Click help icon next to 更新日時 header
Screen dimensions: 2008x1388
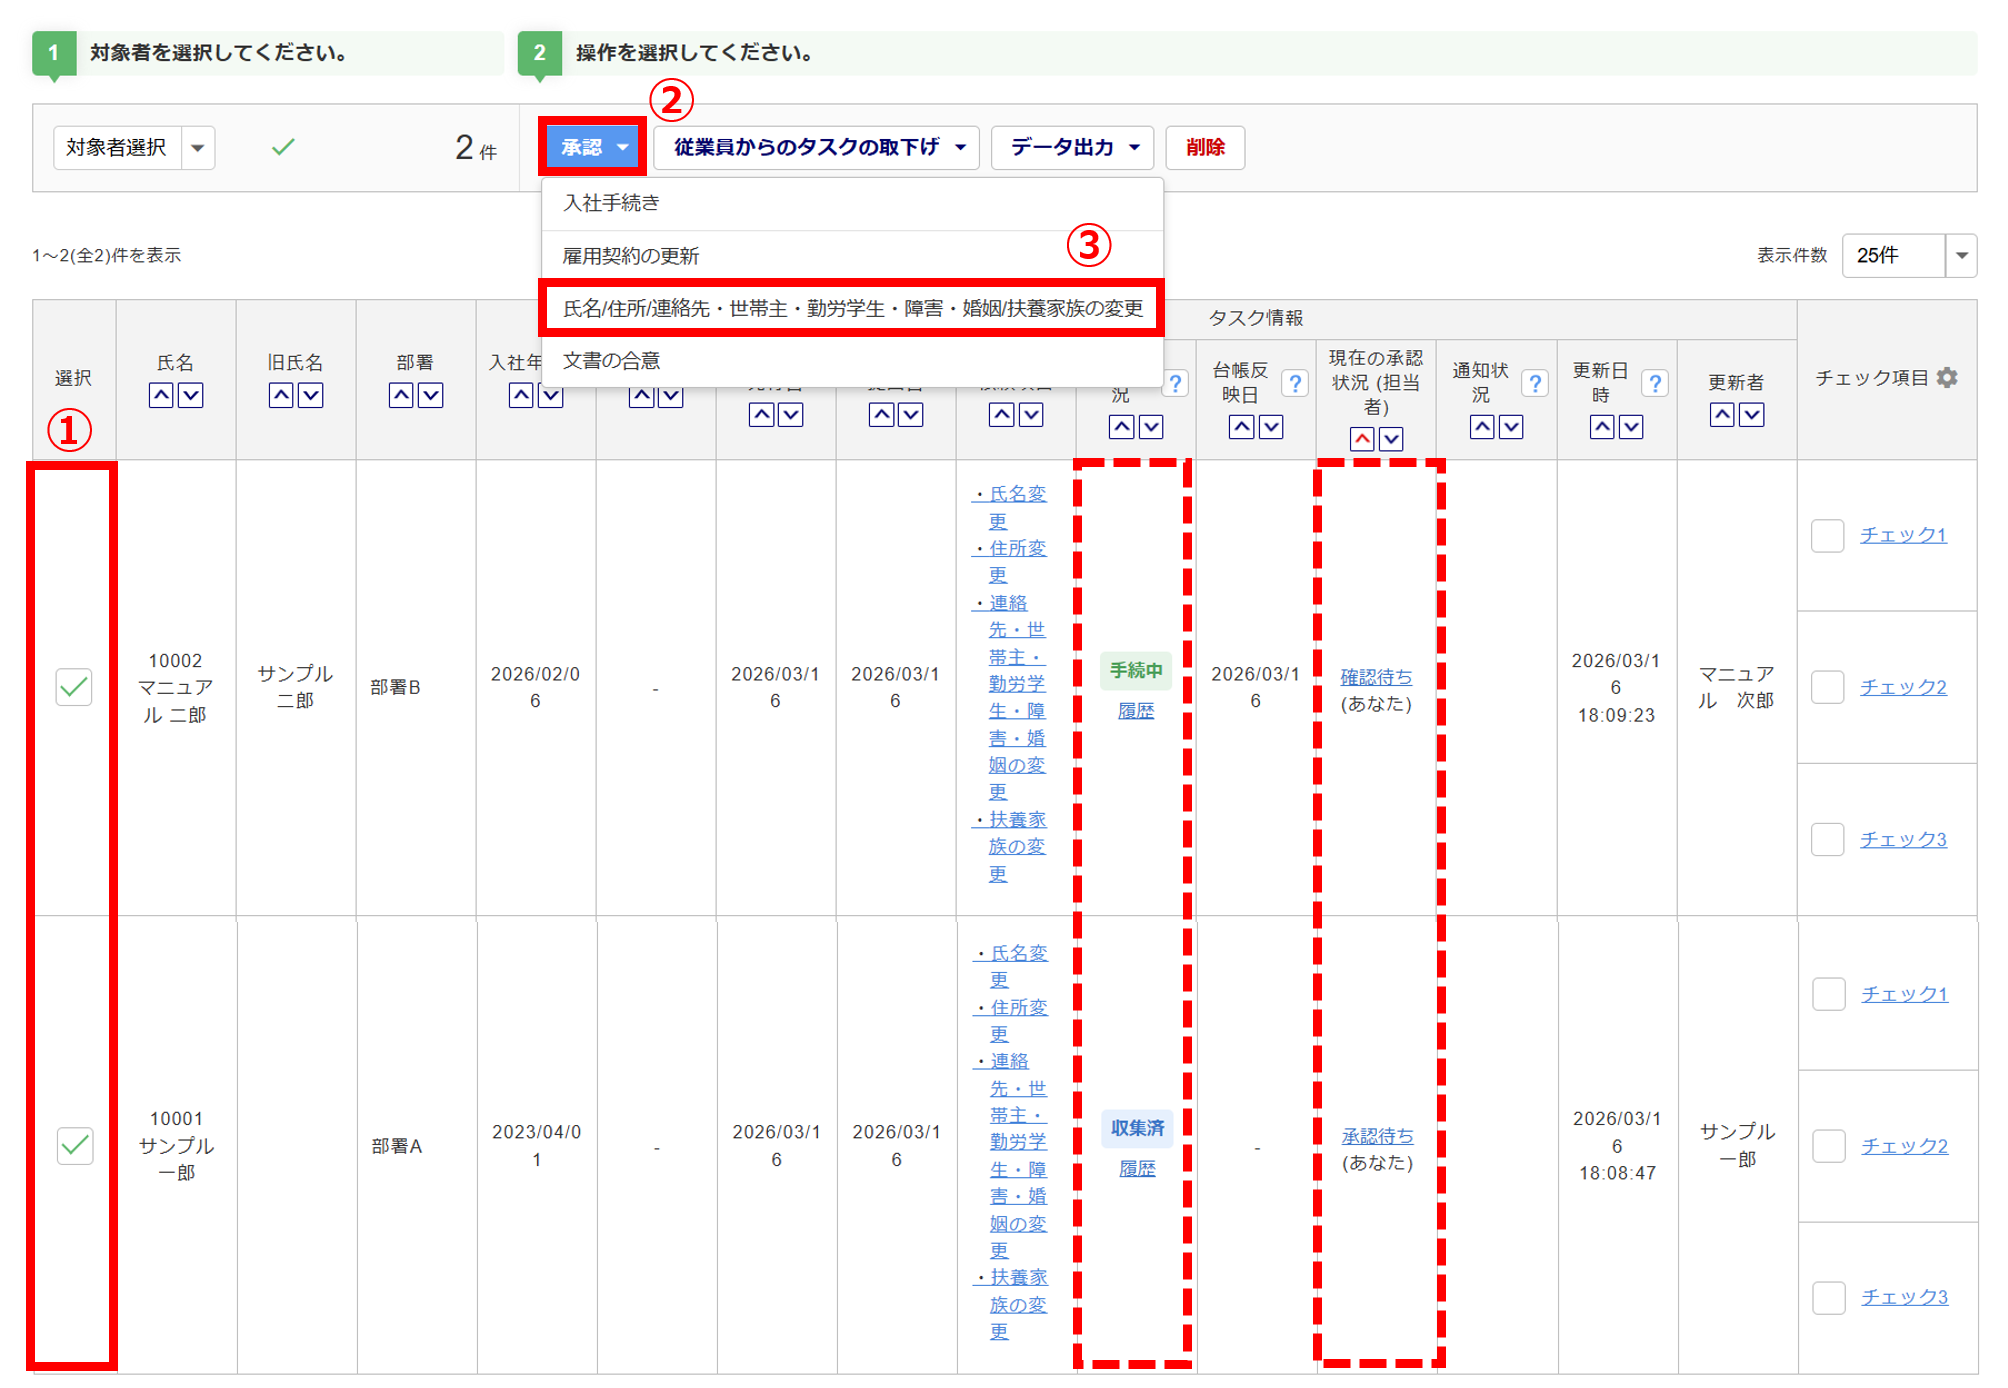(x=1654, y=383)
